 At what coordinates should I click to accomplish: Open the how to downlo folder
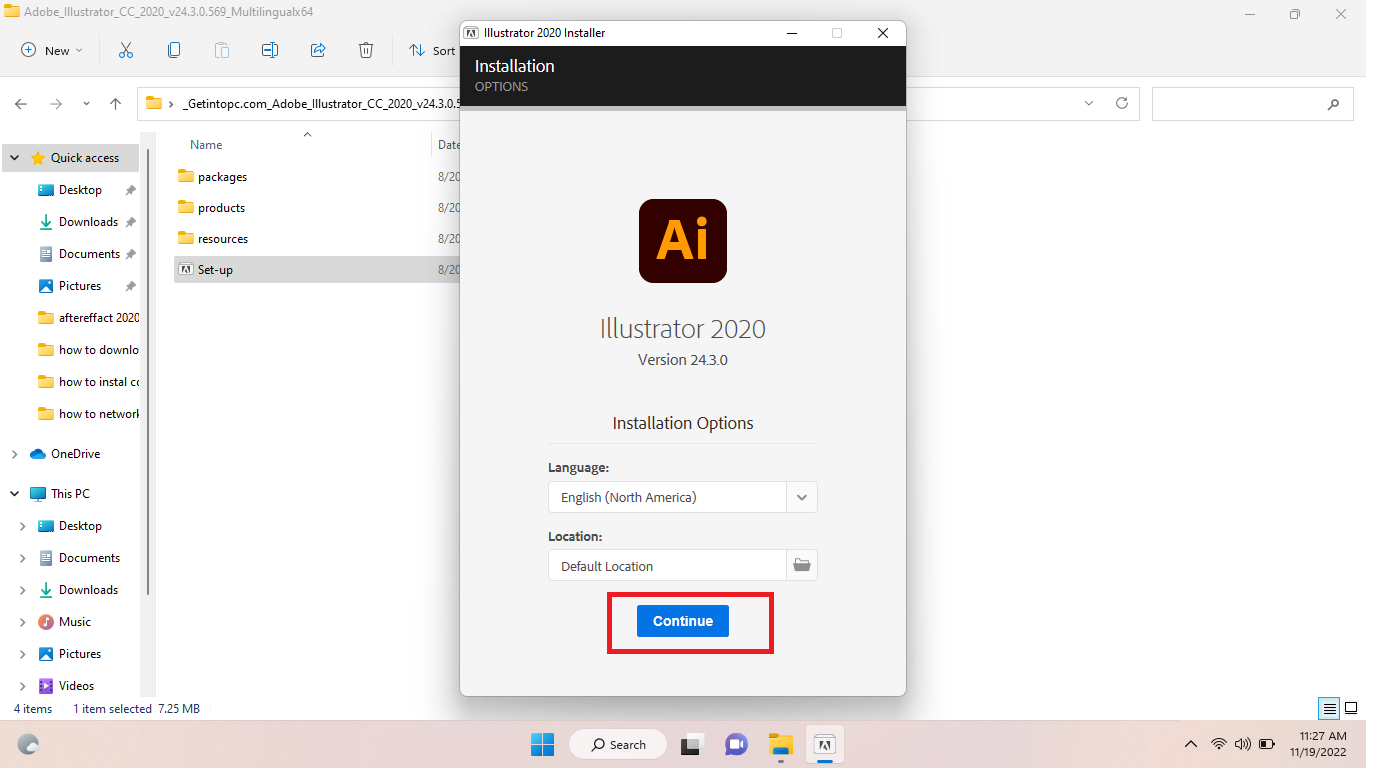pyautogui.click(x=88, y=350)
